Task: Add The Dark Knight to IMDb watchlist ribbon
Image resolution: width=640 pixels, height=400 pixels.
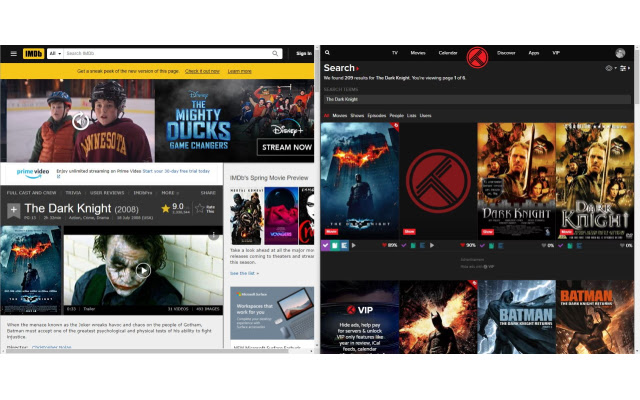Action: click(x=13, y=210)
